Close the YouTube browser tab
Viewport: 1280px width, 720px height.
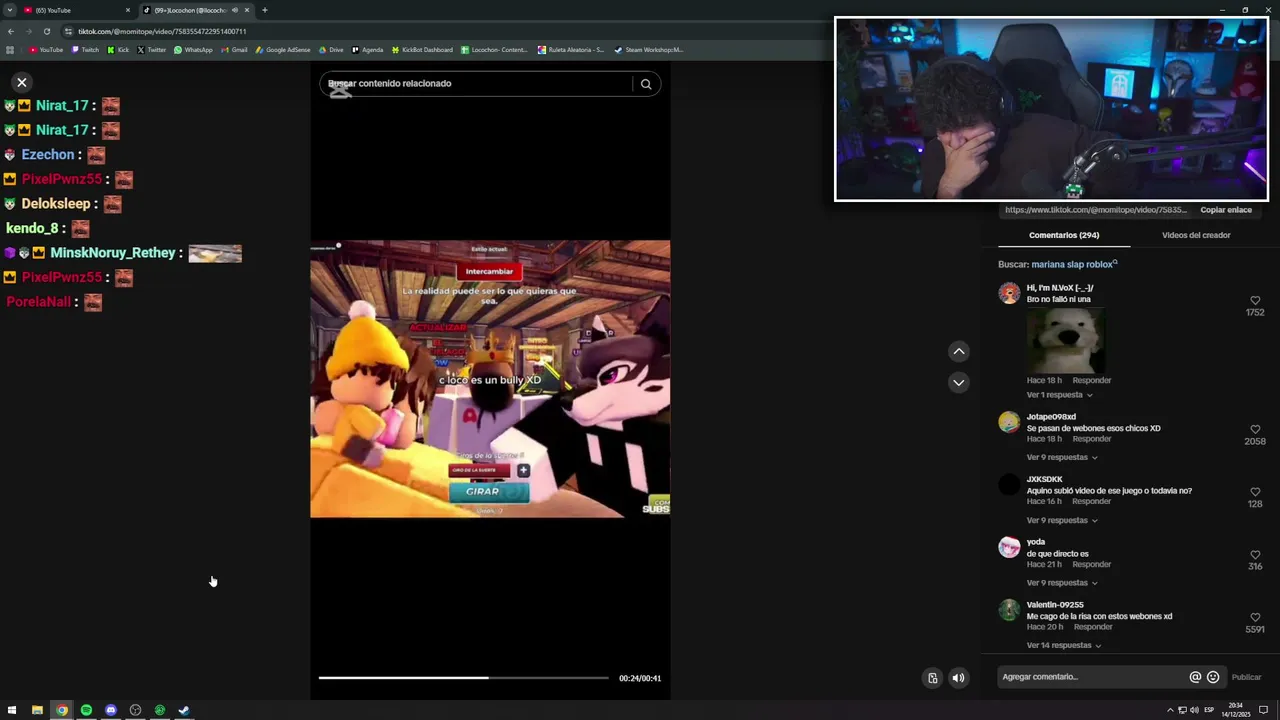(128, 10)
